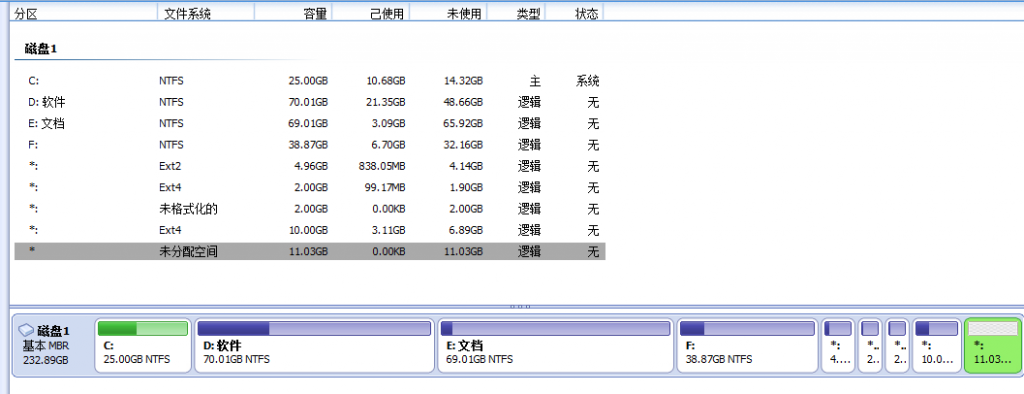
Task: Select the E: 文档 partition row name
Action: (46, 123)
